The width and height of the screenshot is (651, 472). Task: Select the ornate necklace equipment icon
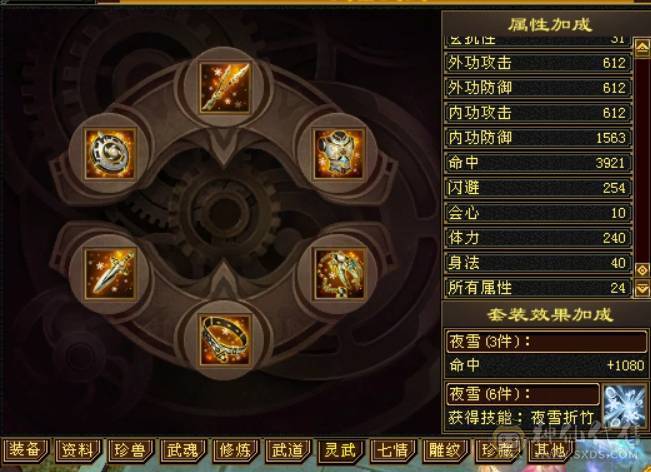(x=340, y=274)
